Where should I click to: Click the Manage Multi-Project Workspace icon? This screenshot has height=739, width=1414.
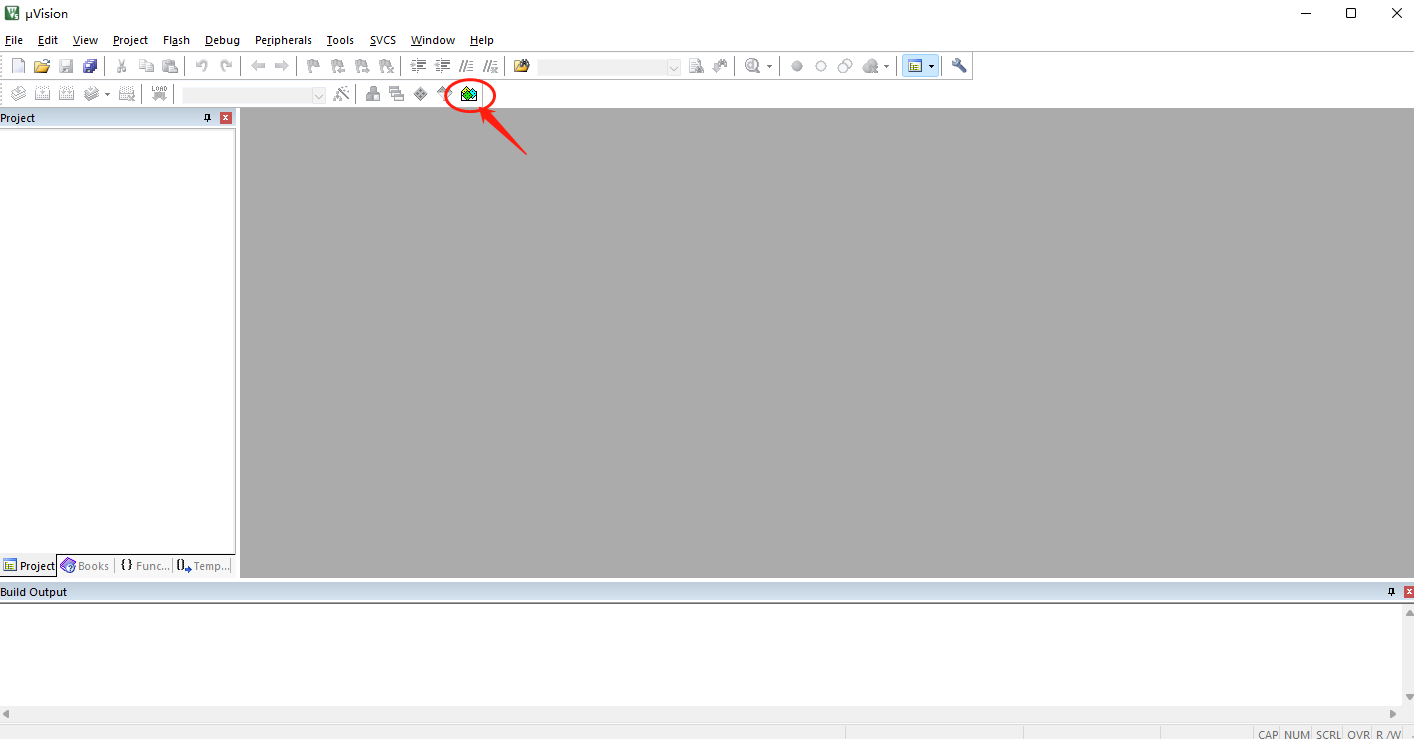(x=397, y=94)
